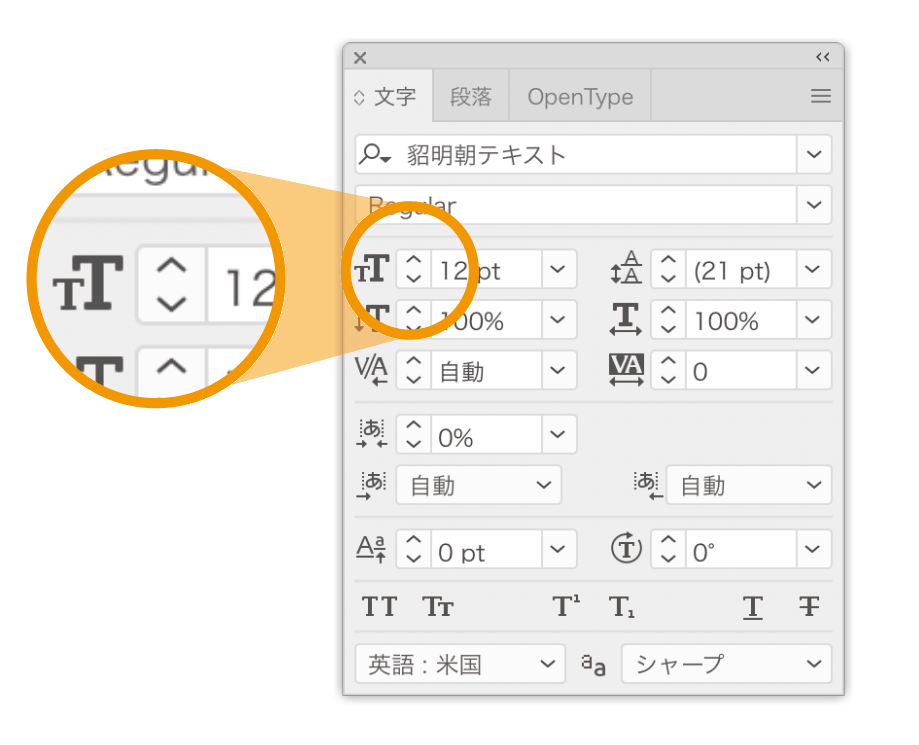Click the kerning 自動 value field

point(486,370)
